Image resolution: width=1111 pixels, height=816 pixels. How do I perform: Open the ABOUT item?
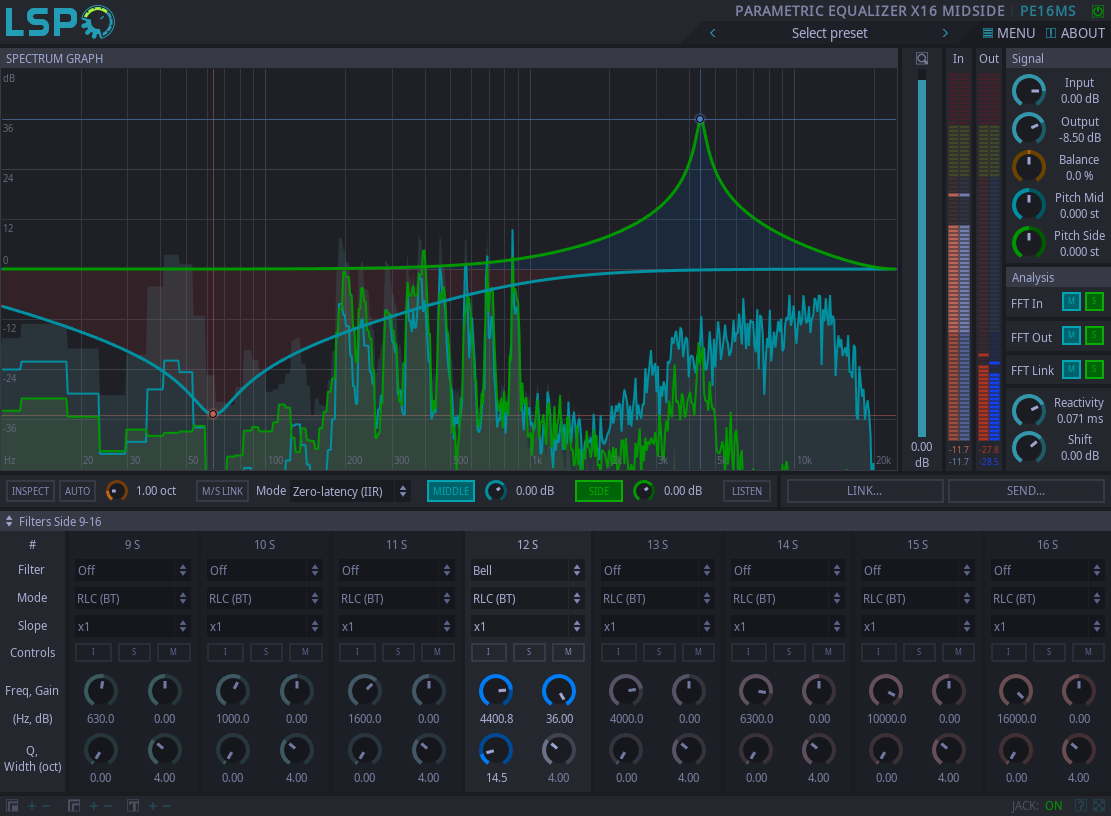[1075, 33]
